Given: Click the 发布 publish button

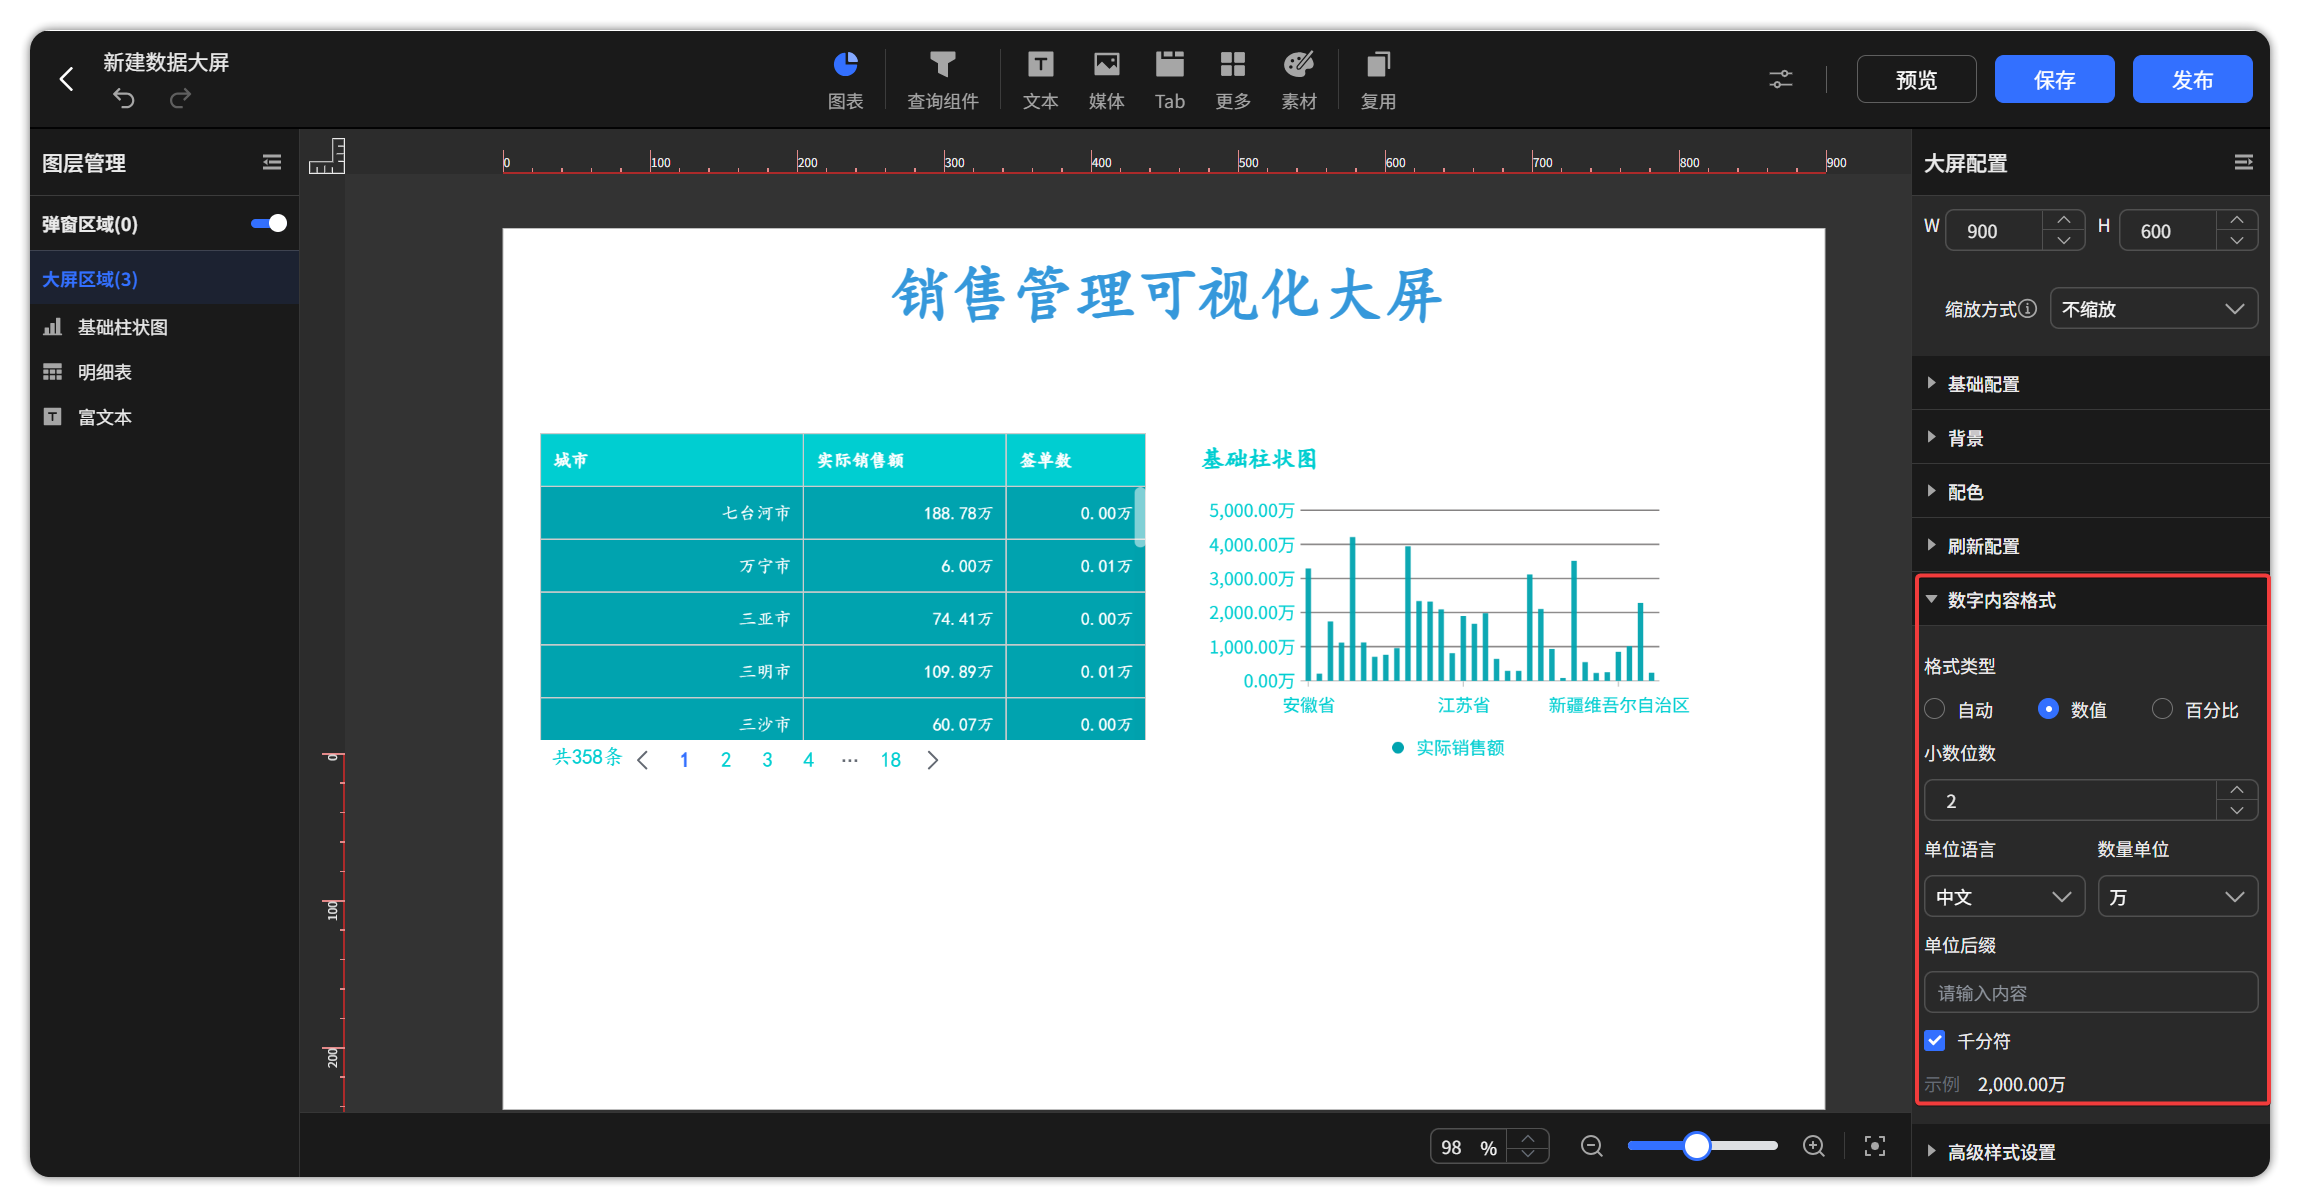Looking at the screenshot, I should 2192,79.
